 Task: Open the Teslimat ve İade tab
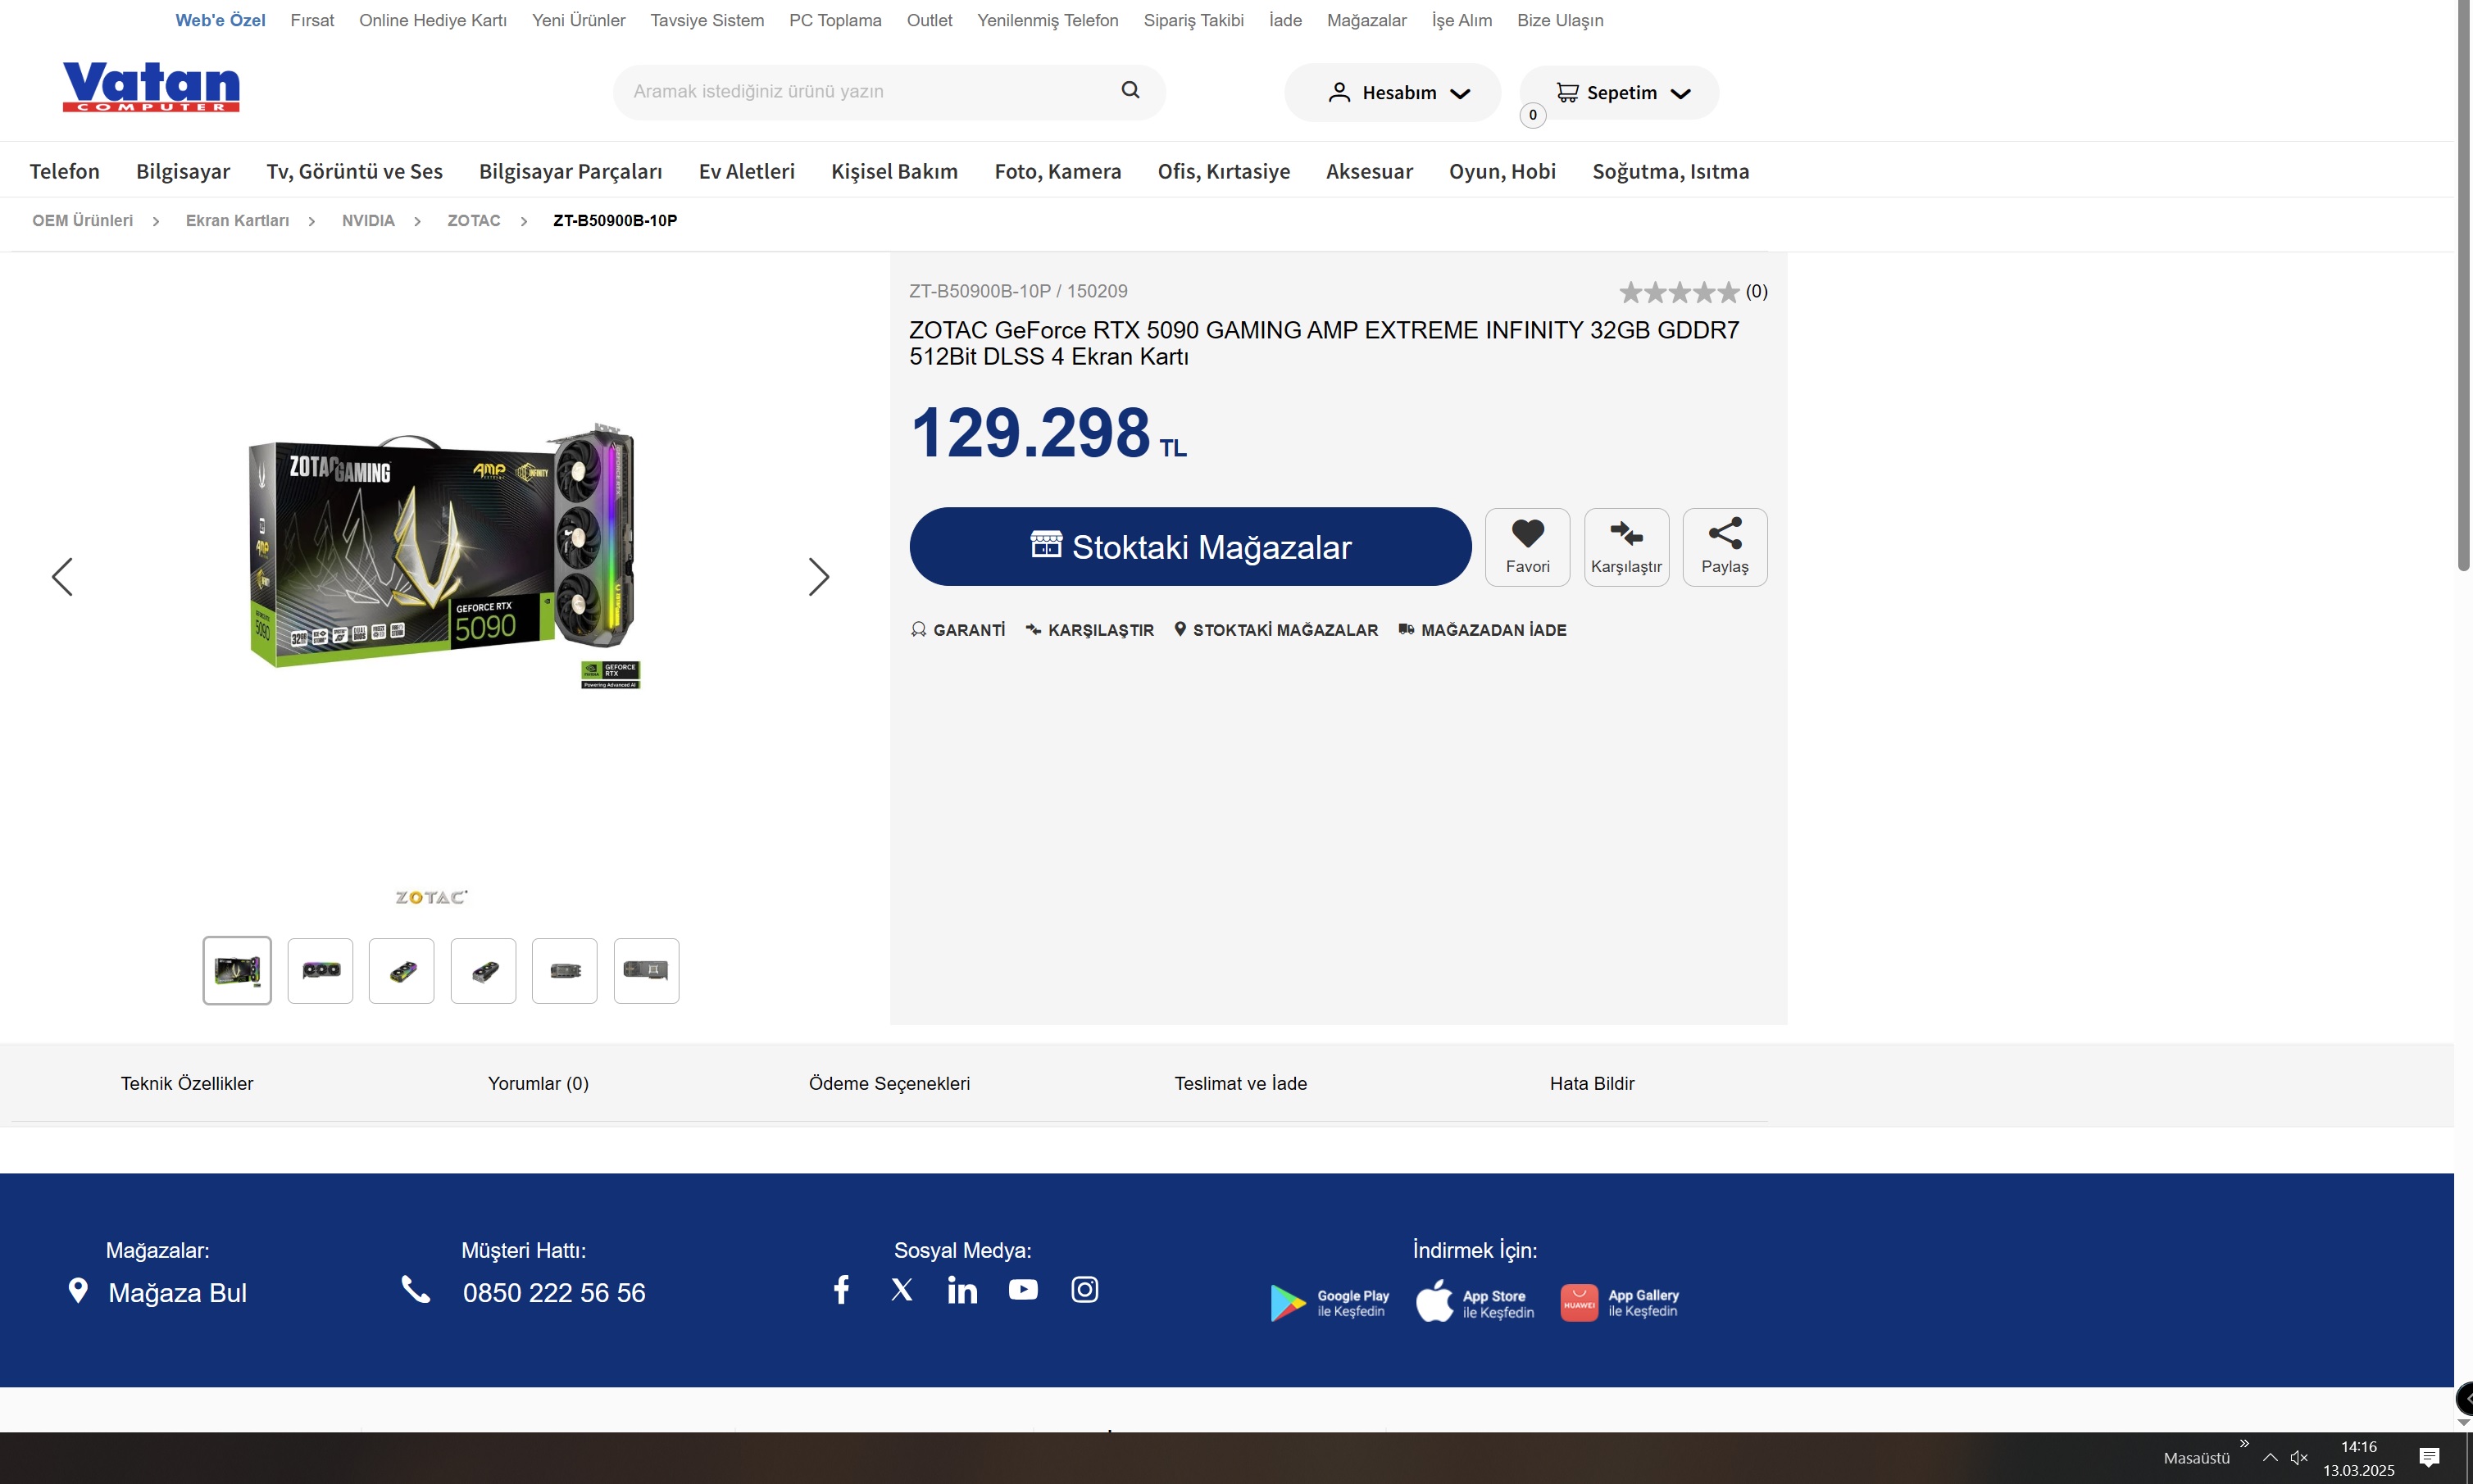tap(1240, 1083)
